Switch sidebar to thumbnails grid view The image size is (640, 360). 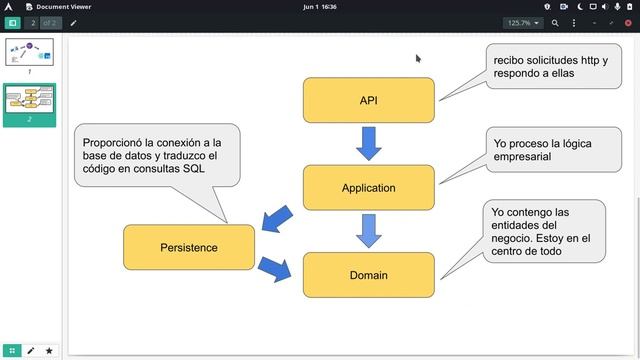[x=12, y=351]
